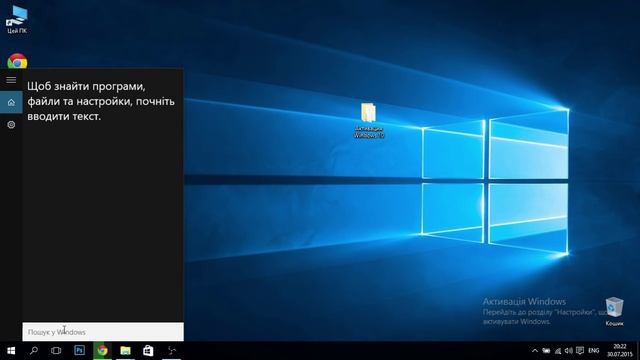Viewport: 640px width, 360px height.
Task: Click the Show desktop sliver at taskbar end
Action: click(638, 351)
